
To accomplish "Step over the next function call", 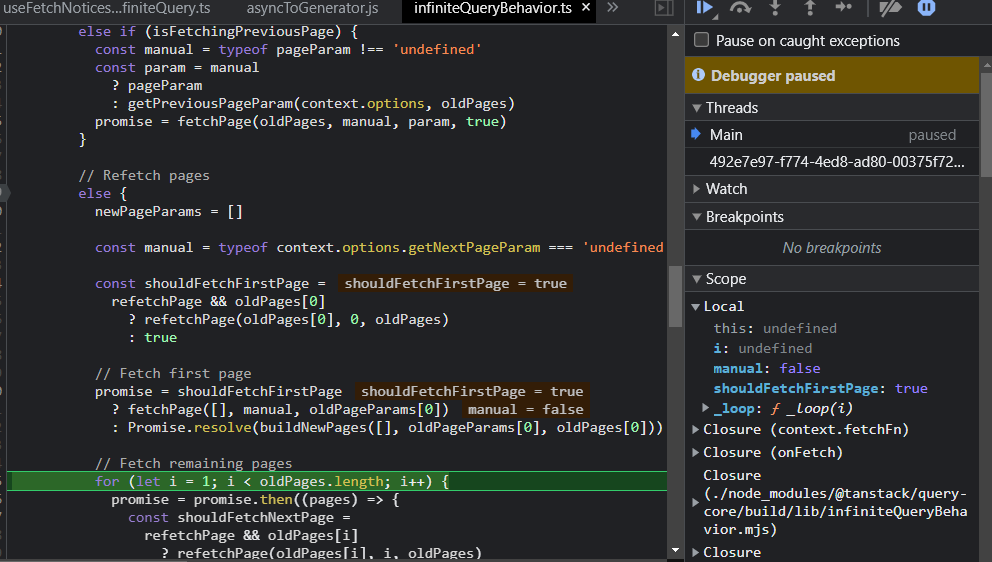I will tap(740, 7).
